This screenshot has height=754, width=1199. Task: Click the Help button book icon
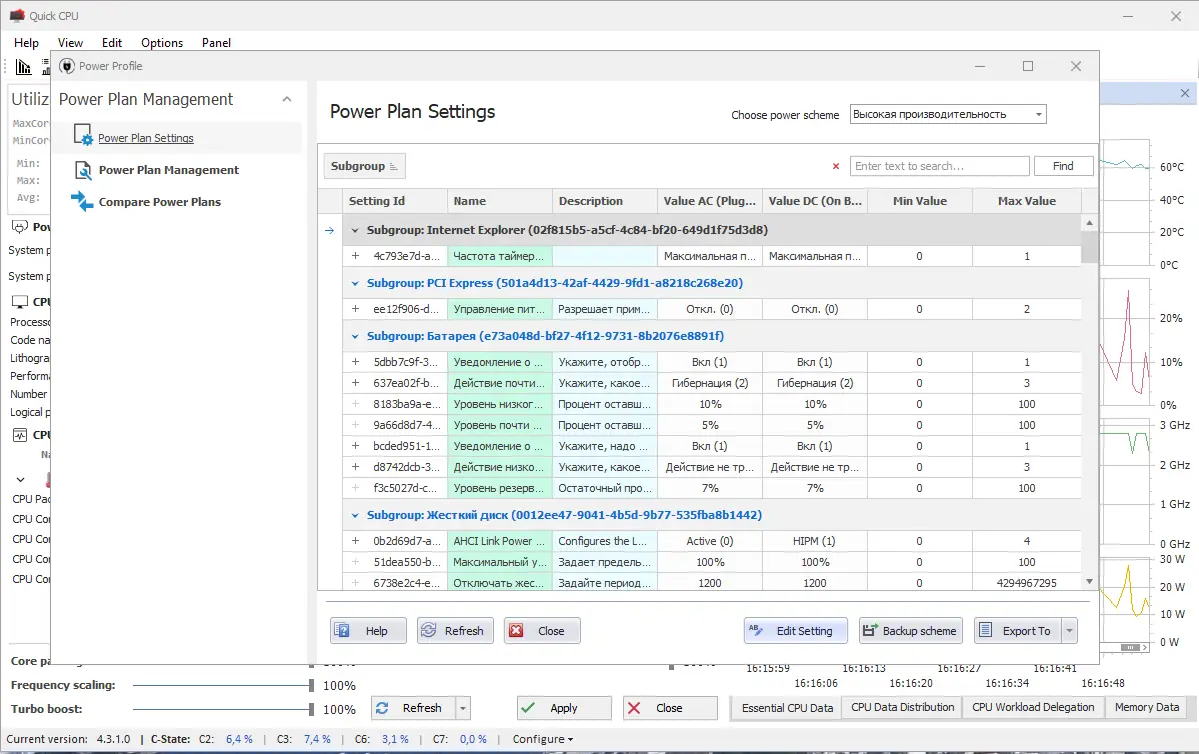tap(343, 631)
